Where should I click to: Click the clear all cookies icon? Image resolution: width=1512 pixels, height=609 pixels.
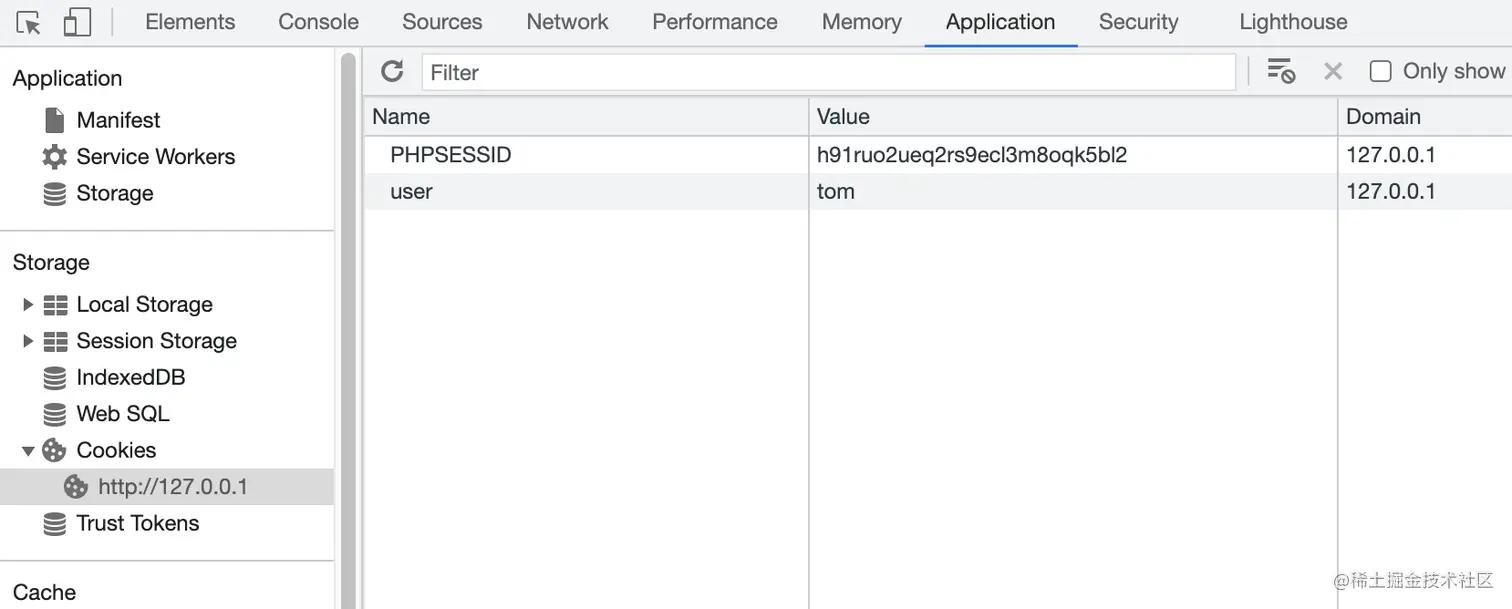1281,71
